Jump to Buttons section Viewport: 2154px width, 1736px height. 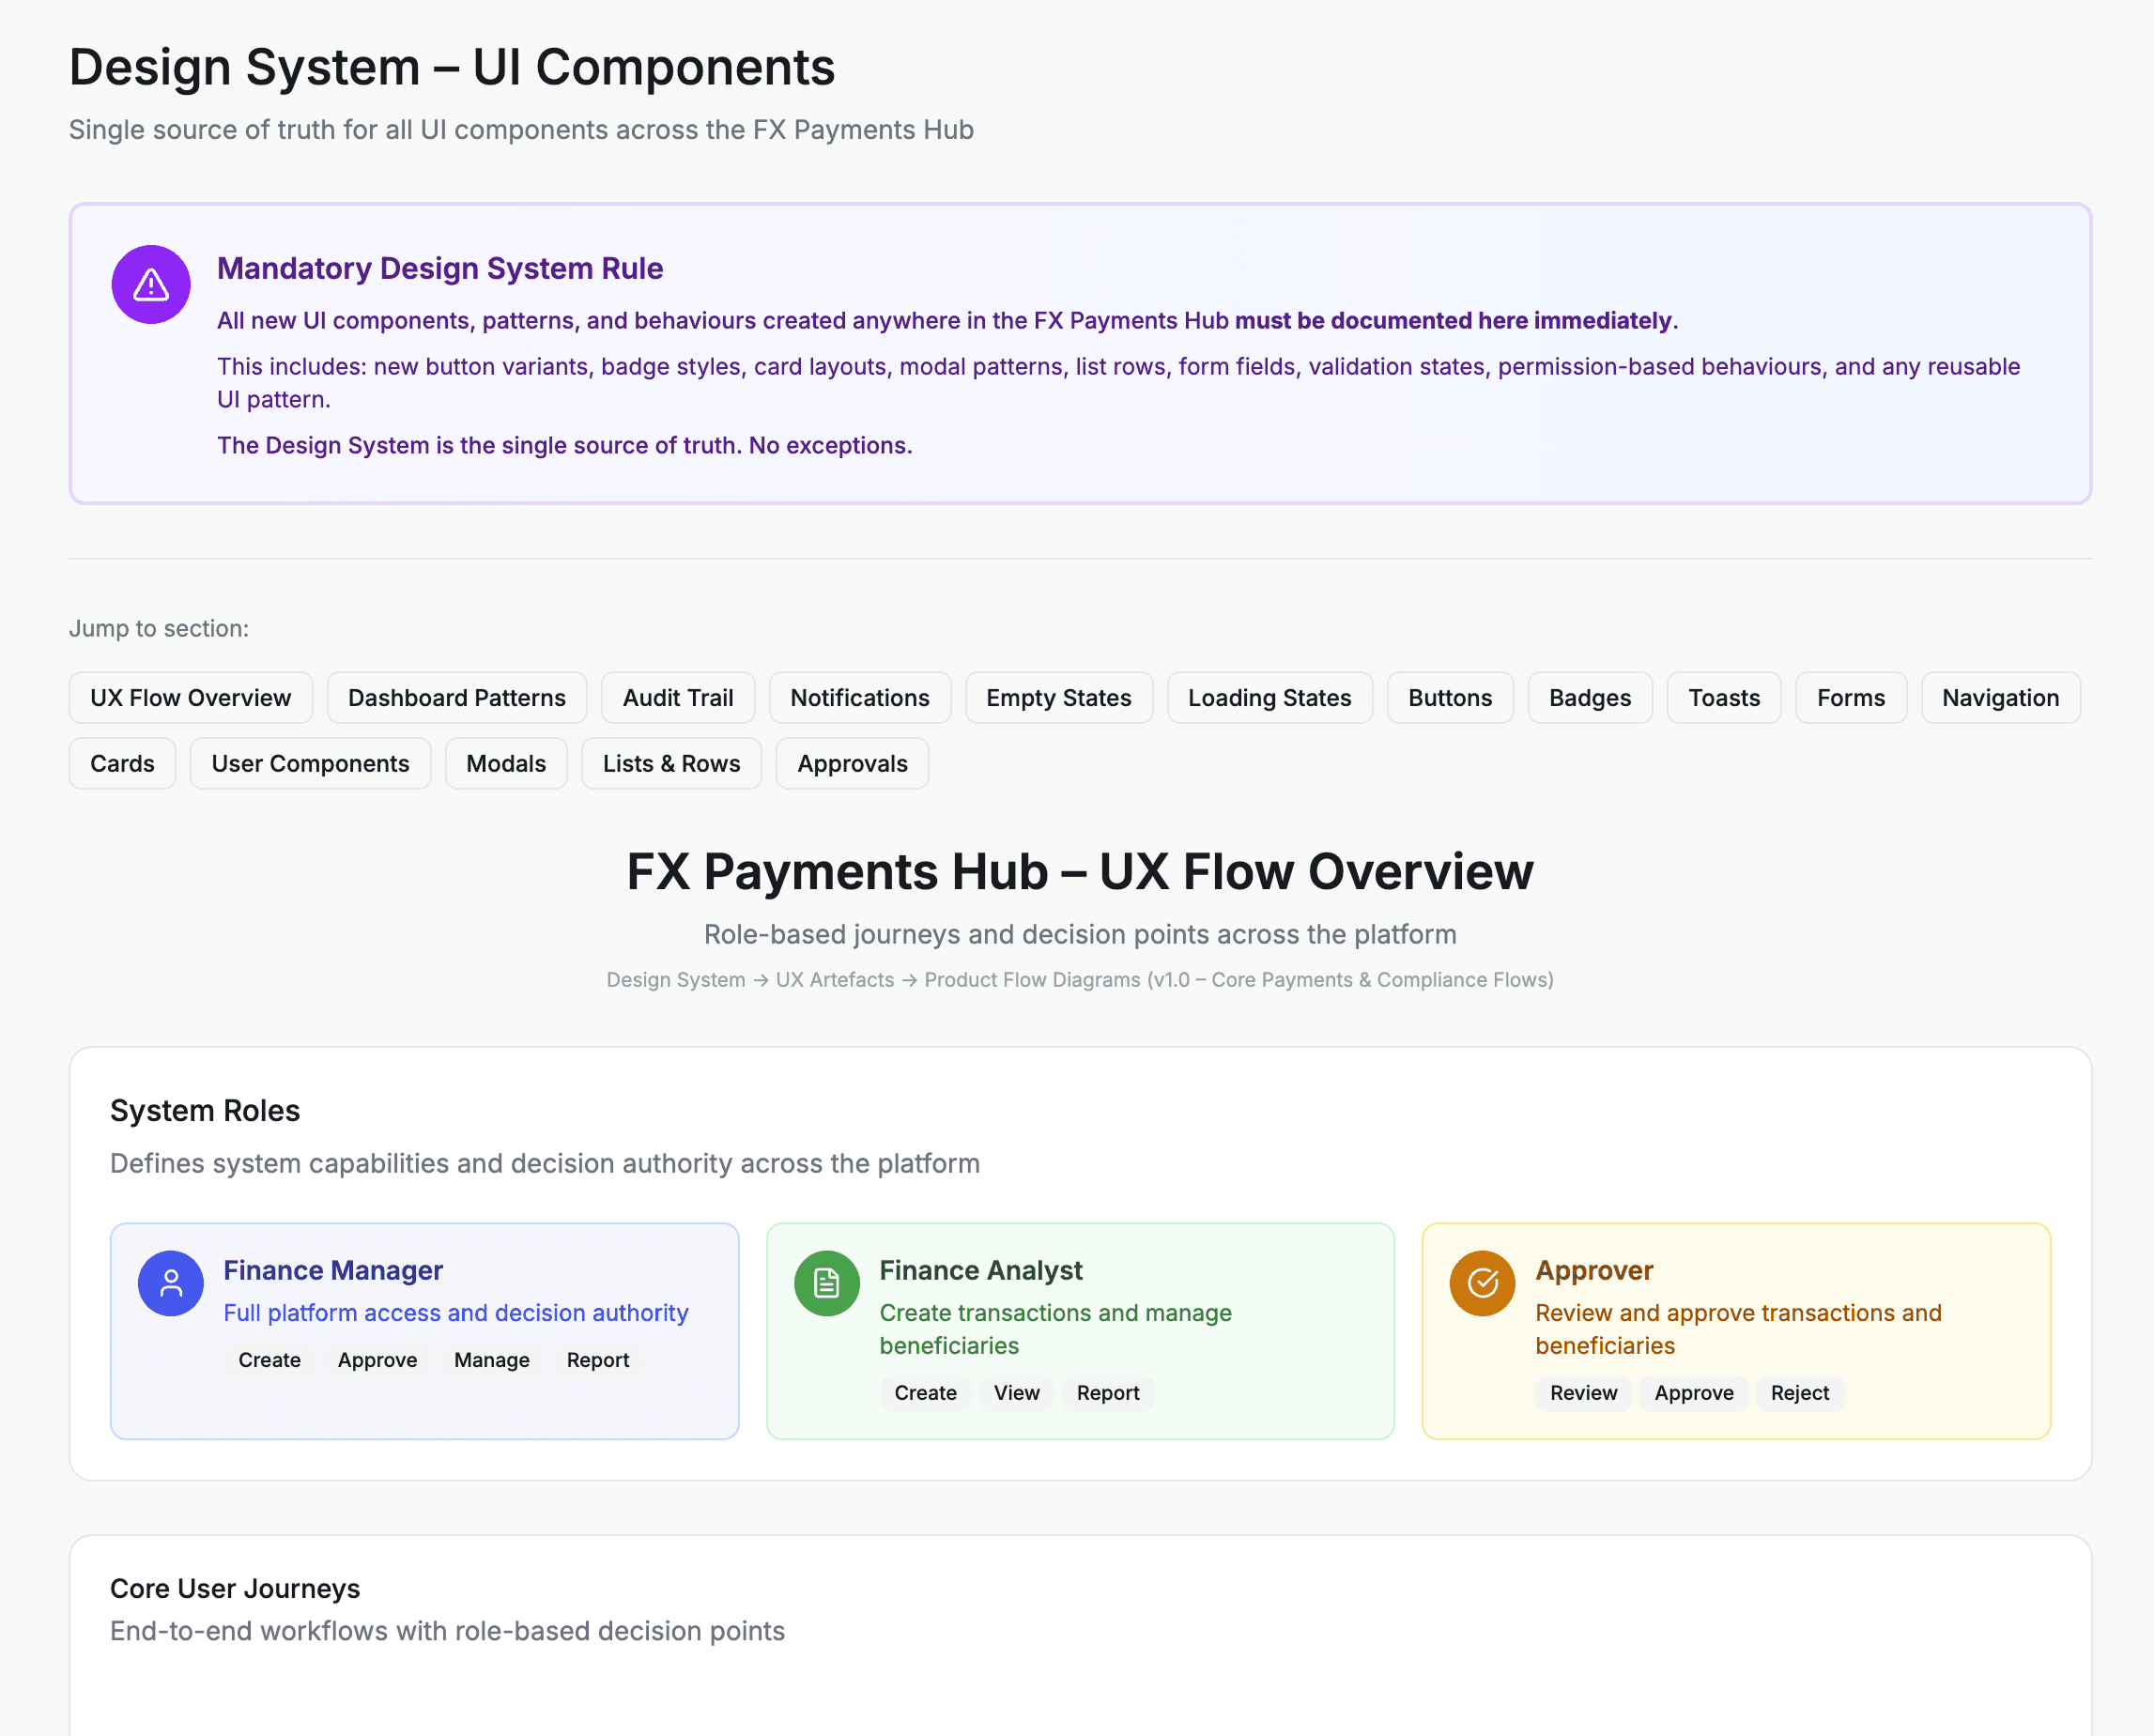[x=1449, y=698]
